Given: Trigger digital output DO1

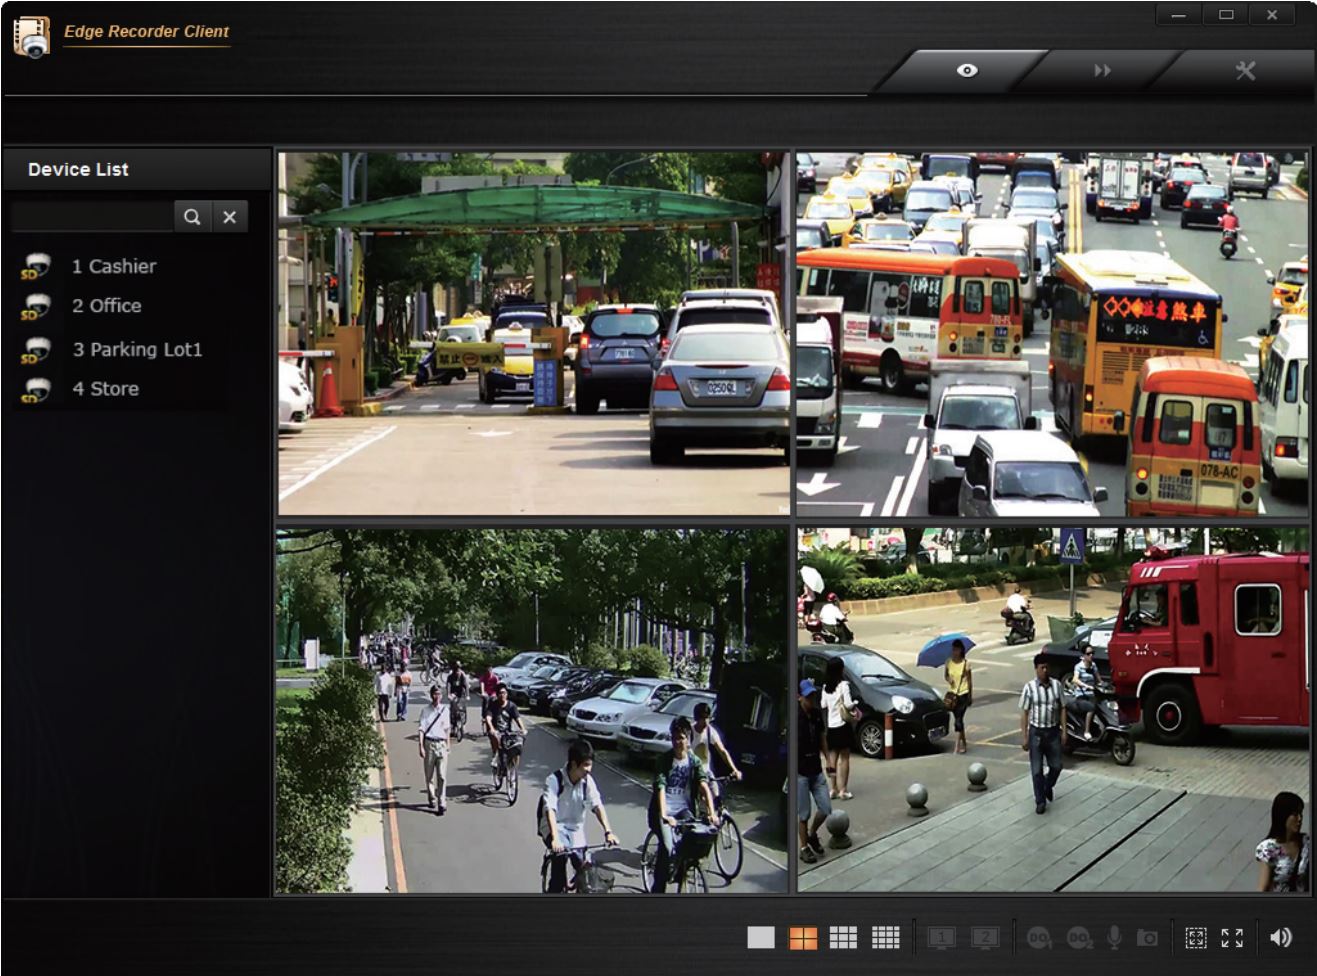Looking at the screenshot, I should click(1039, 937).
